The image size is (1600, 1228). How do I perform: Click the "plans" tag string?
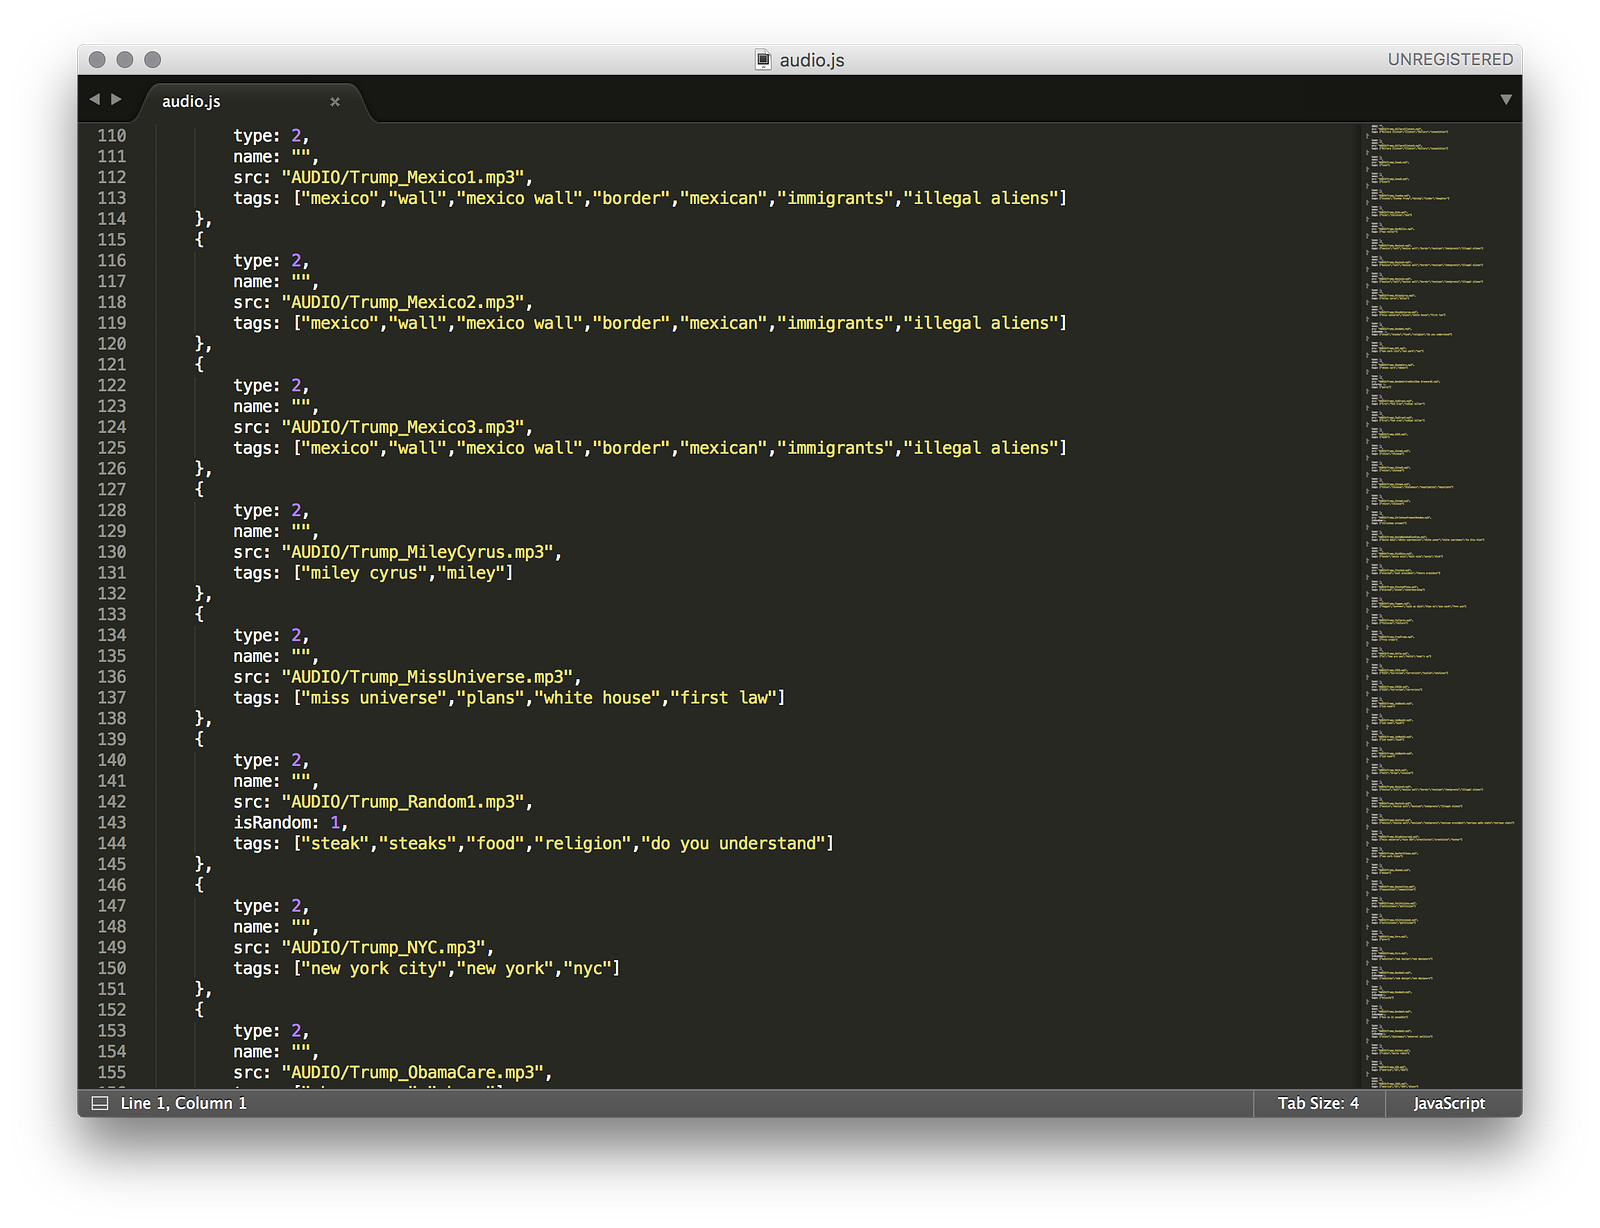pyautogui.click(x=491, y=698)
